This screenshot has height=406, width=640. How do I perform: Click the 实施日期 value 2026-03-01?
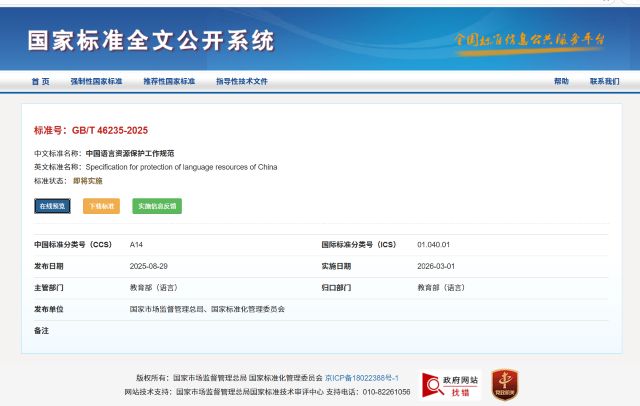[x=434, y=266]
